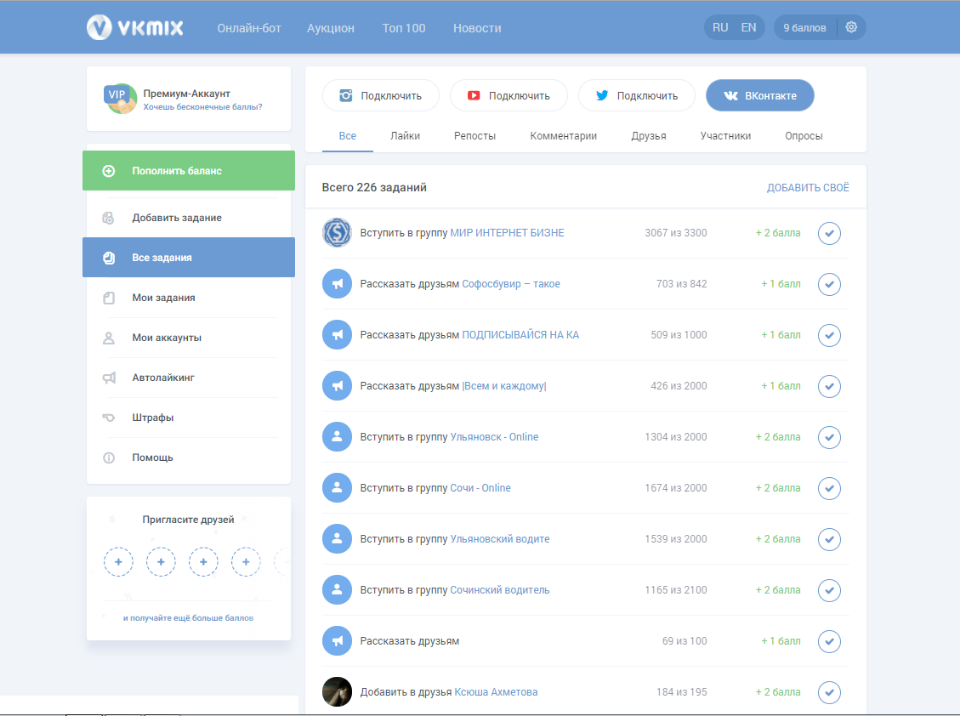The image size is (960, 716).
Task: Open the Опросы tab
Action: (x=803, y=136)
